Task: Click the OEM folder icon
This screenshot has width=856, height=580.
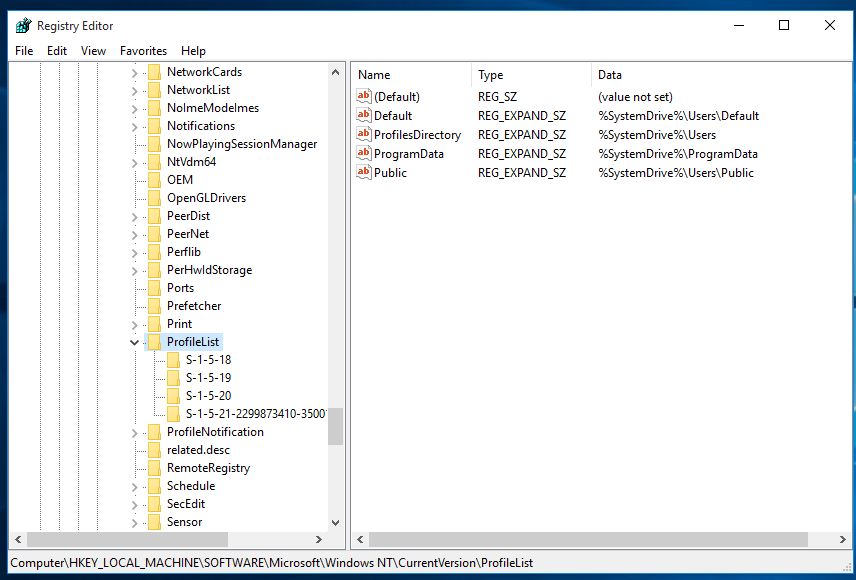Action: (154, 180)
